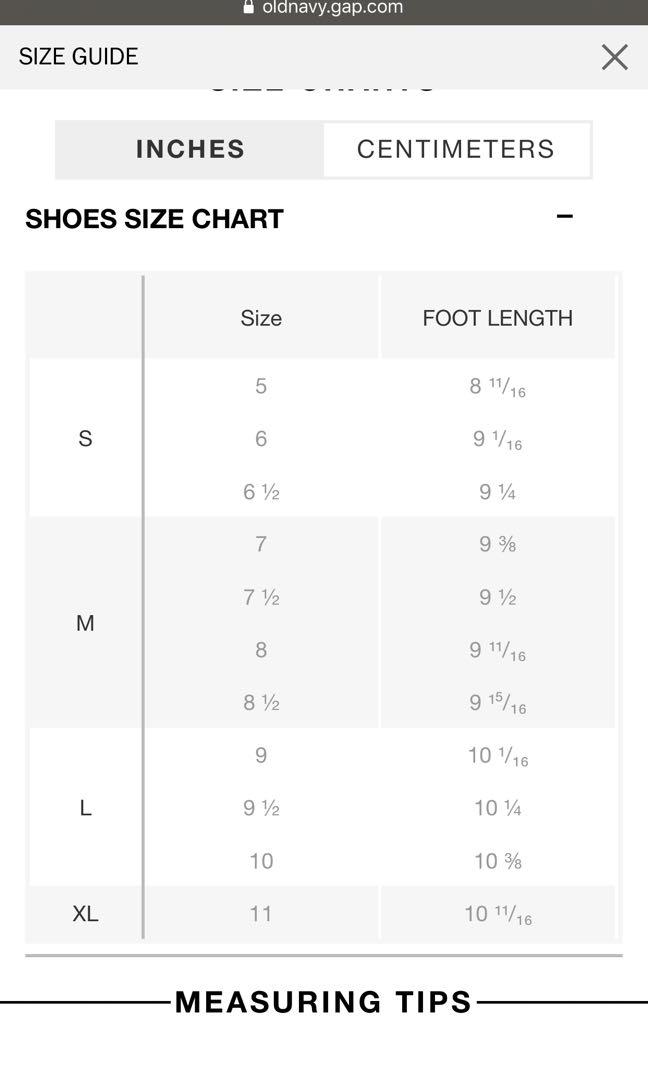Select the M size group cell
648x1080 pixels.
pyautogui.click(x=85, y=623)
